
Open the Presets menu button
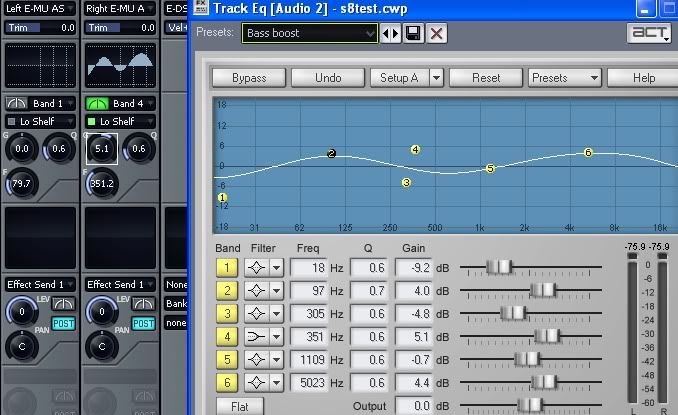[x=564, y=77]
